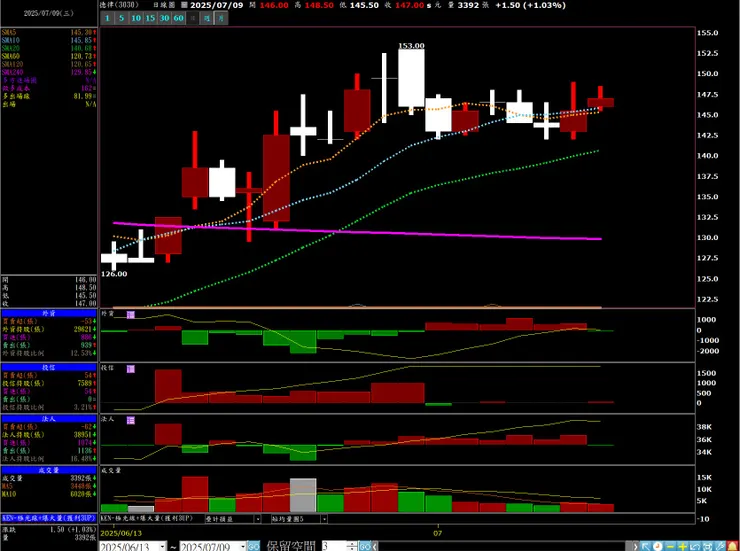Switch chart to 60-minute interval

click(178, 18)
